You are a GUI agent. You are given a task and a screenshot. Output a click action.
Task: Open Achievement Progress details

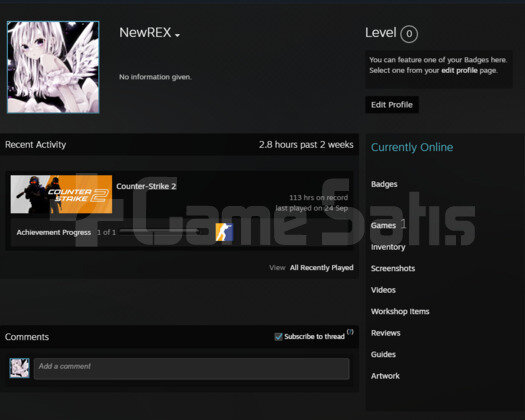pyautogui.click(x=54, y=232)
